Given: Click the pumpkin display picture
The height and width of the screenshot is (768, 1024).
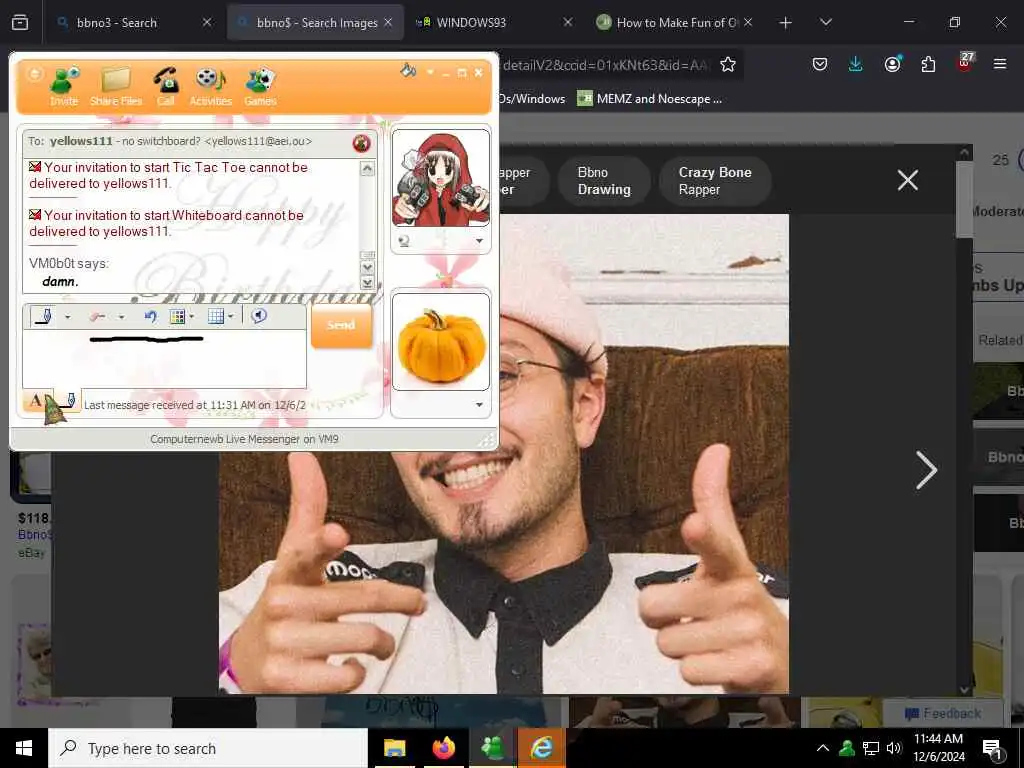Looking at the screenshot, I should [441, 342].
